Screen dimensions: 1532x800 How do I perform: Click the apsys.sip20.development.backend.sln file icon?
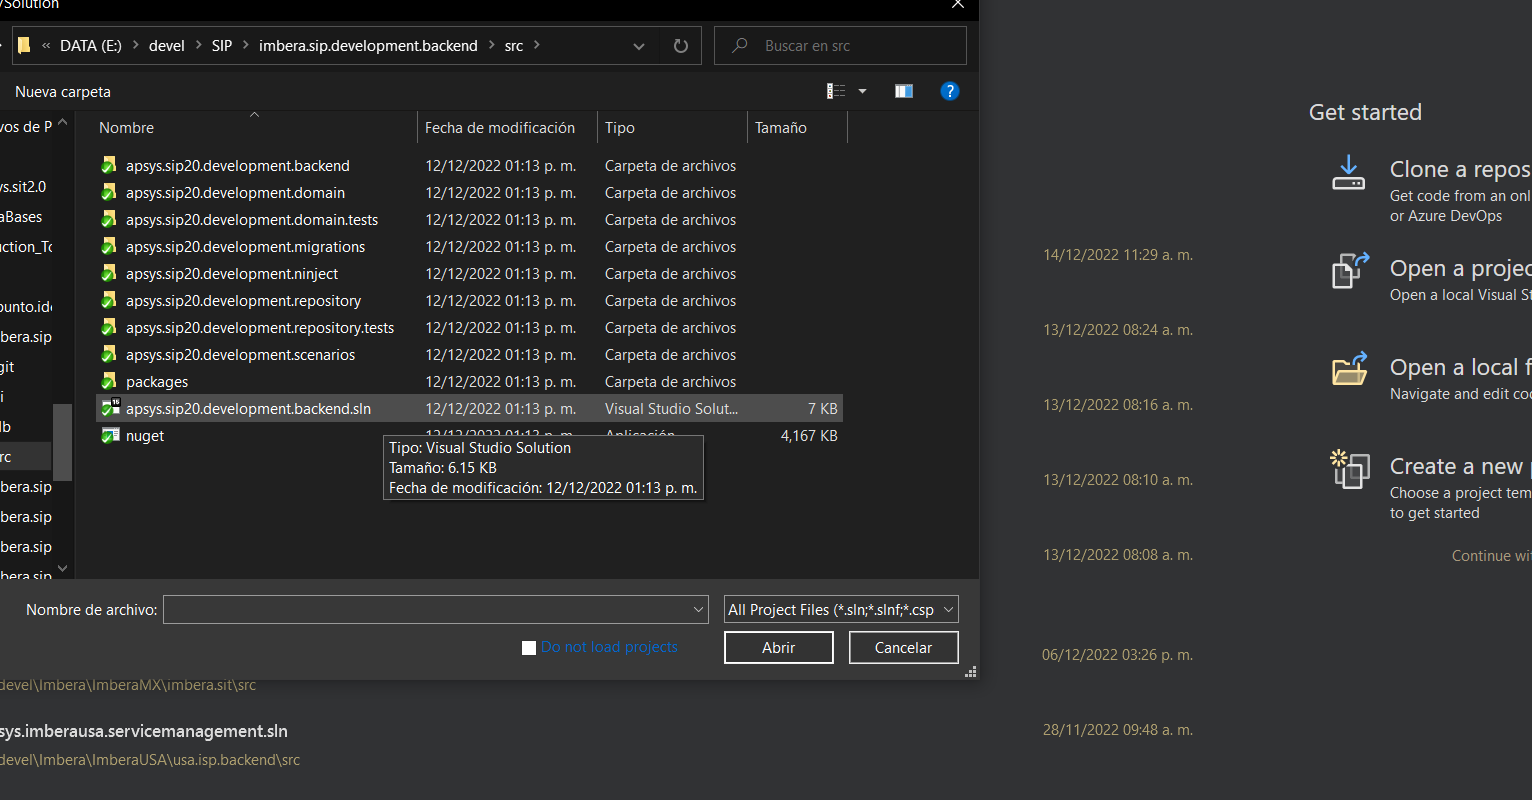110,408
